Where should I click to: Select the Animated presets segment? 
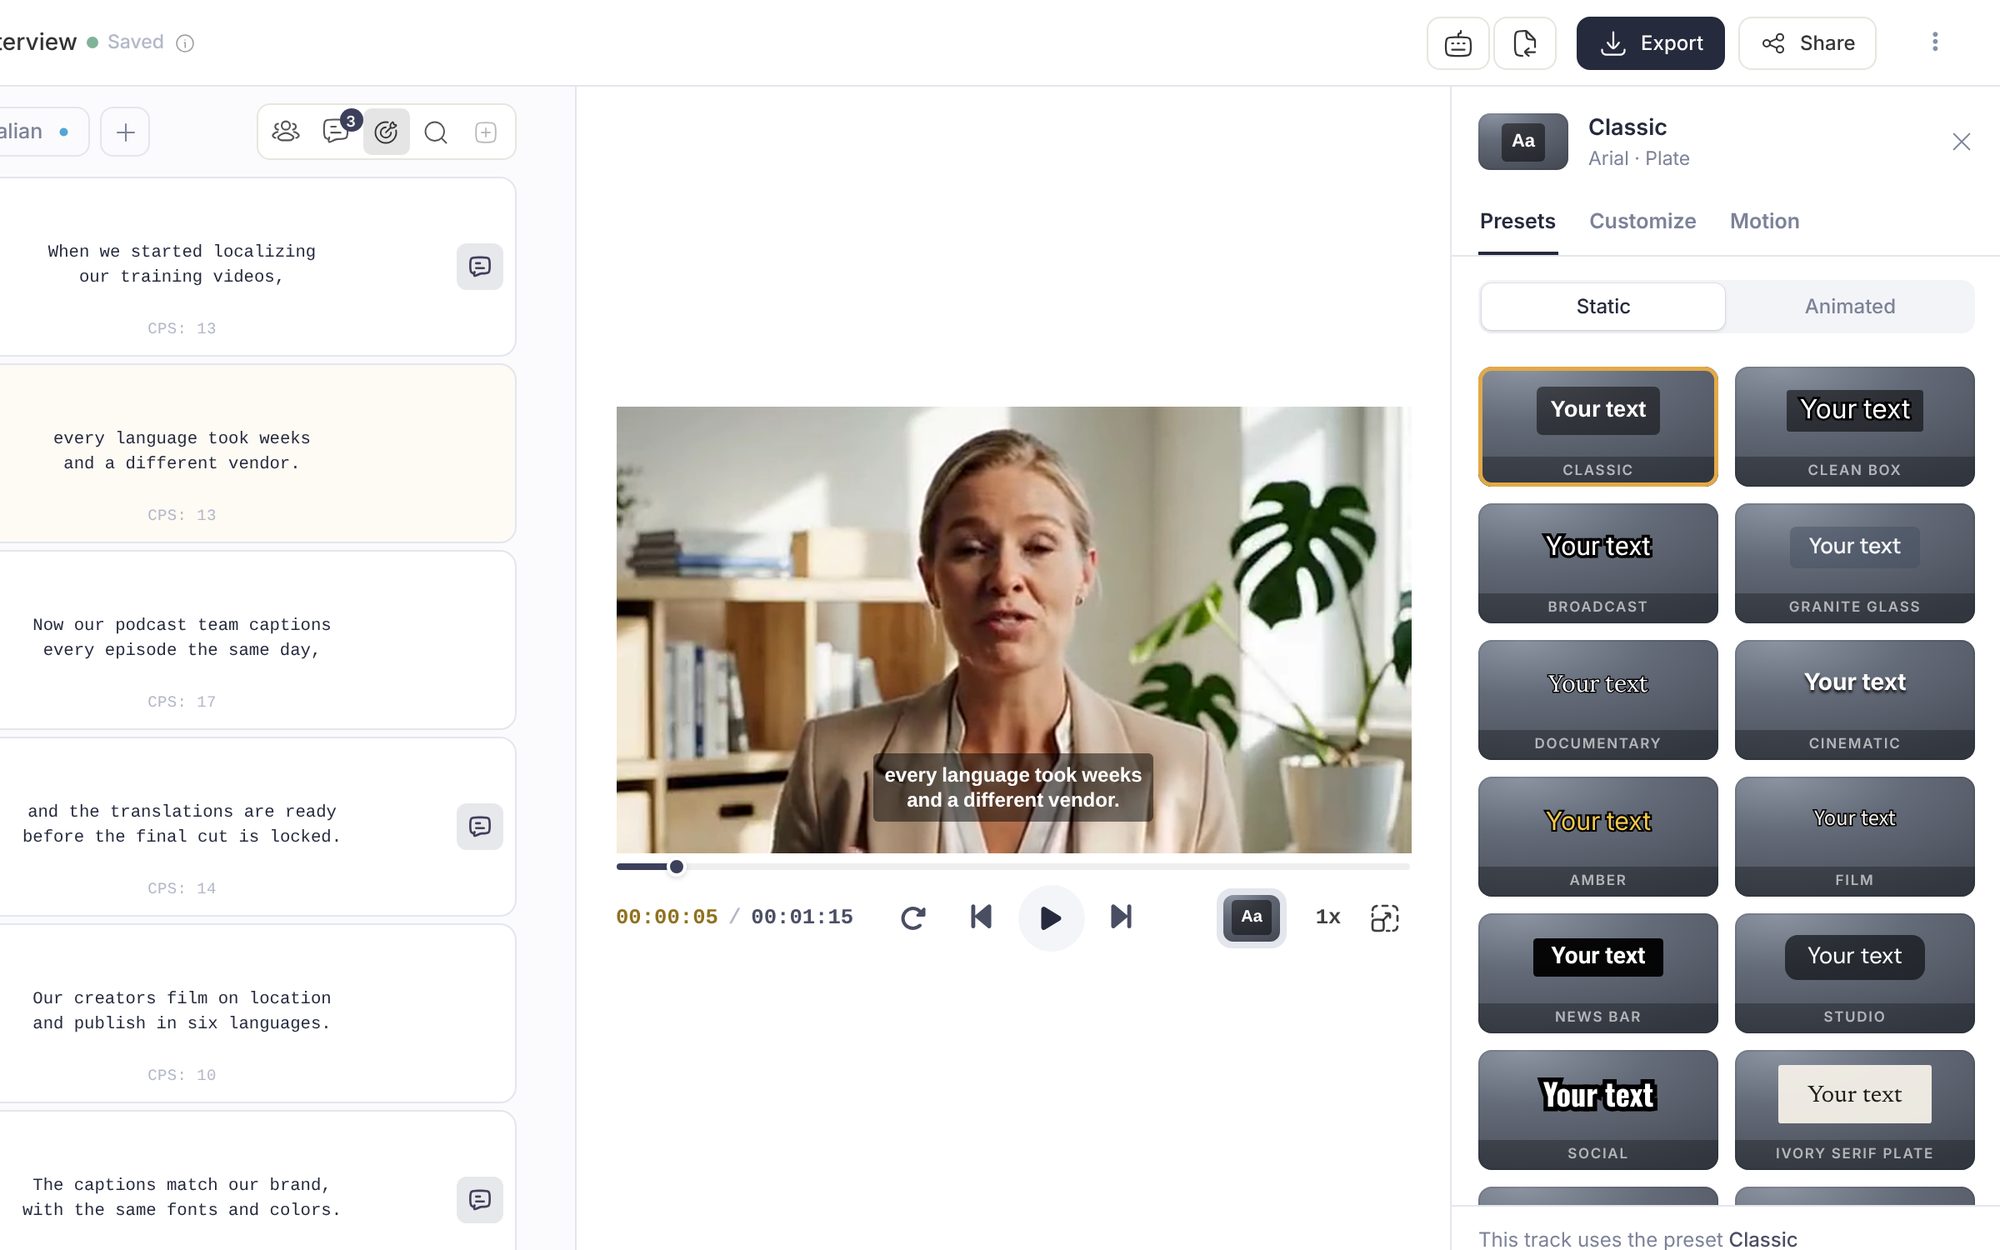point(1850,306)
